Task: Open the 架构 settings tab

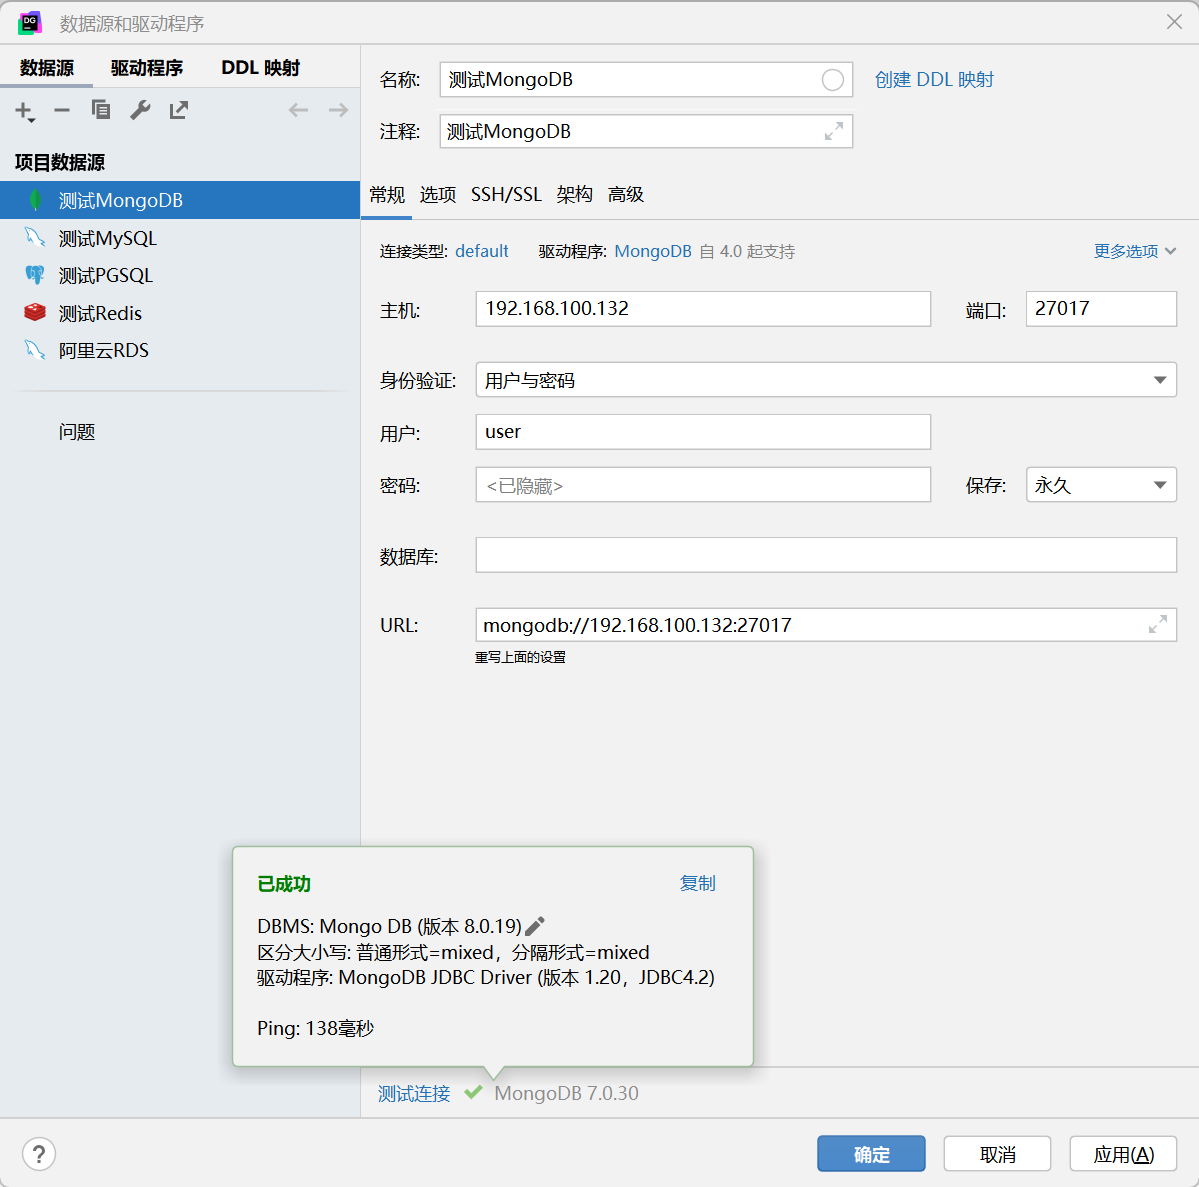Action: 574,195
